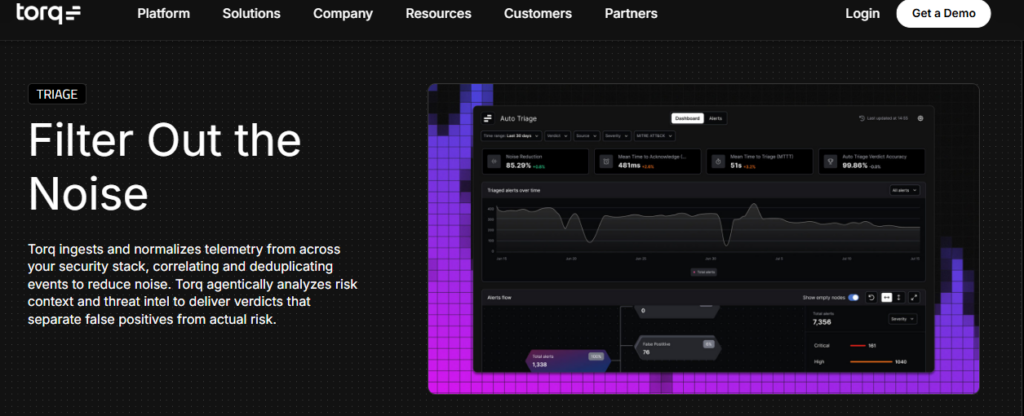Toggle the Show empty nodes switch
The height and width of the screenshot is (416, 1024).
(x=854, y=297)
